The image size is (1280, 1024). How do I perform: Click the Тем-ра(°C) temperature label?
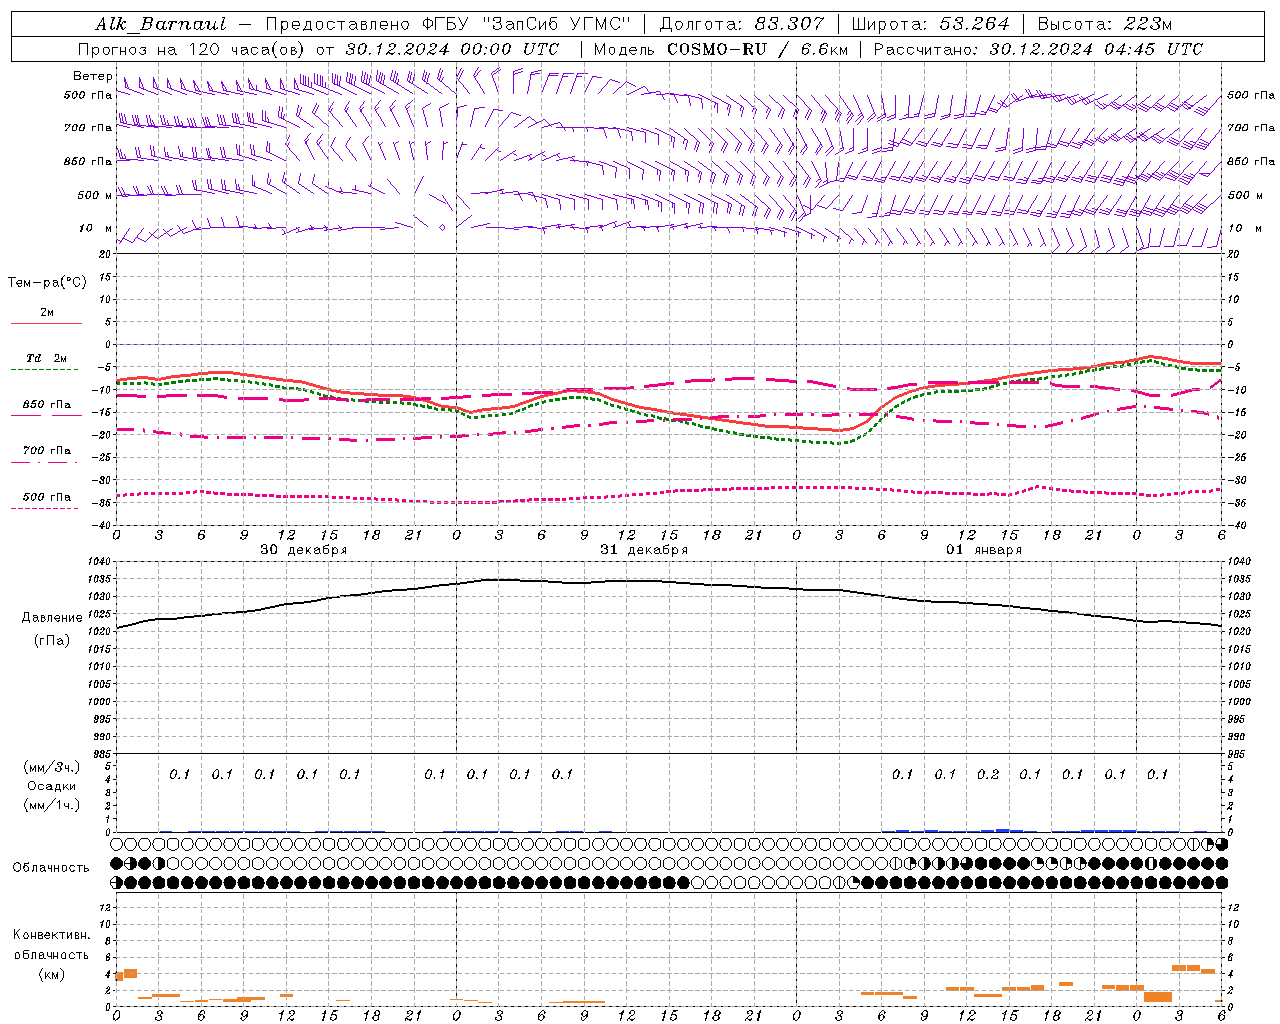pyautogui.click(x=47, y=283)
